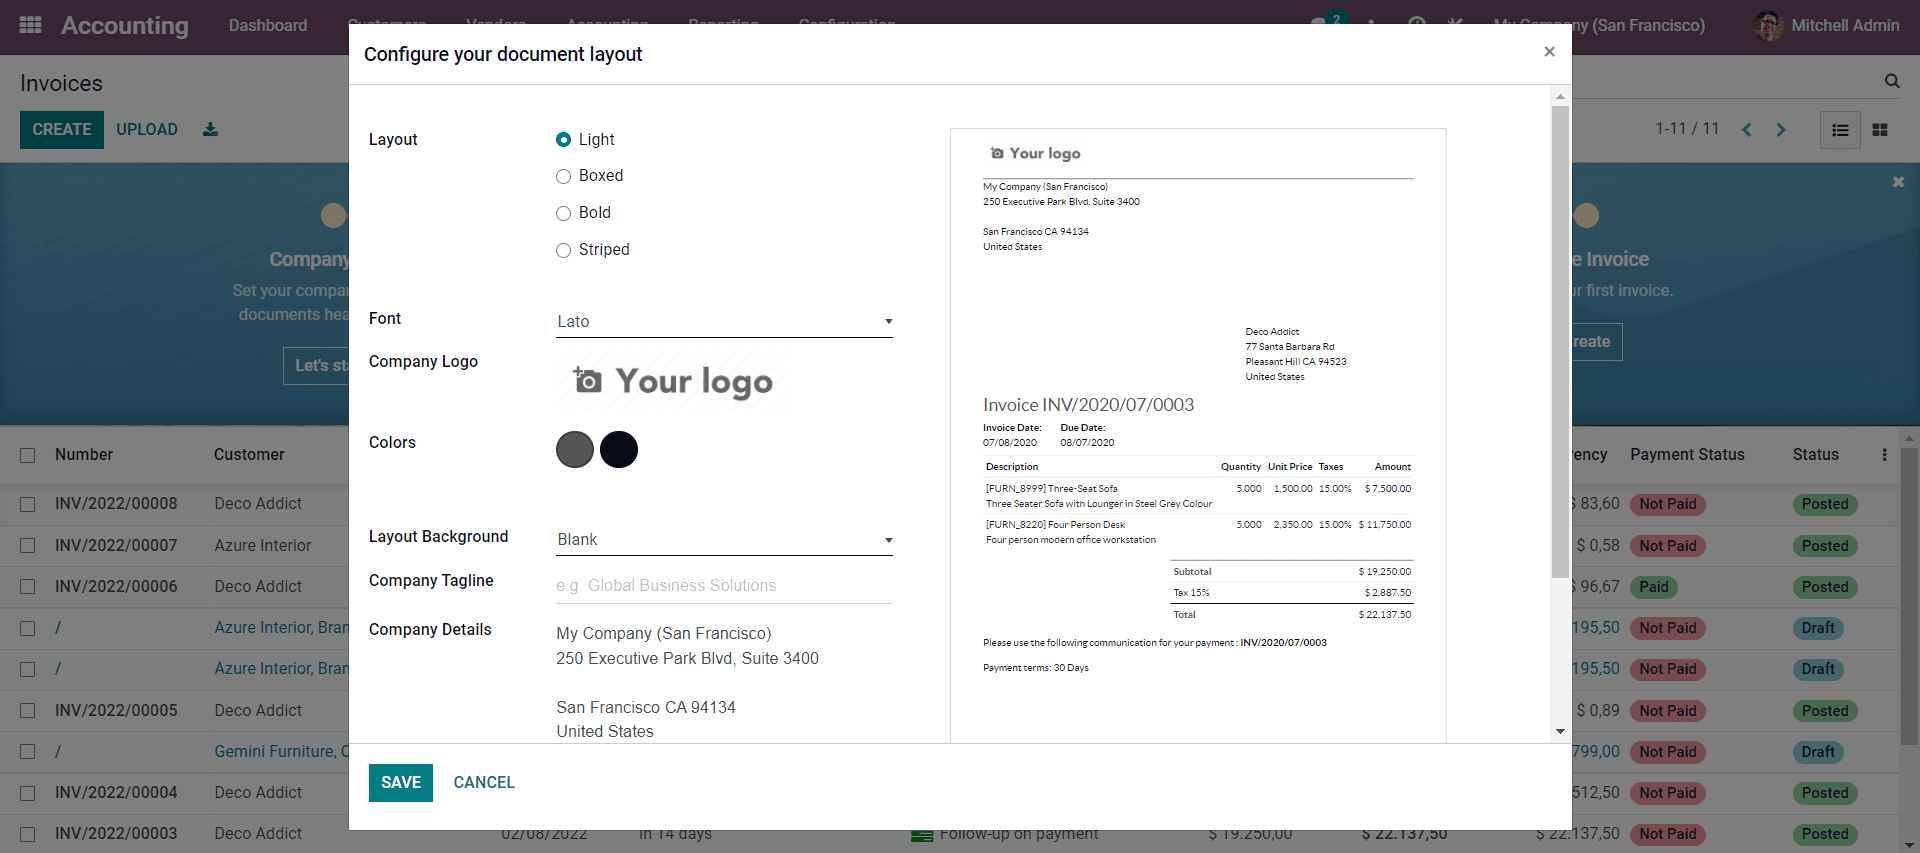The image size is (1920, 853).
Task: Sort by Customer column header
Action: (249, 455)
